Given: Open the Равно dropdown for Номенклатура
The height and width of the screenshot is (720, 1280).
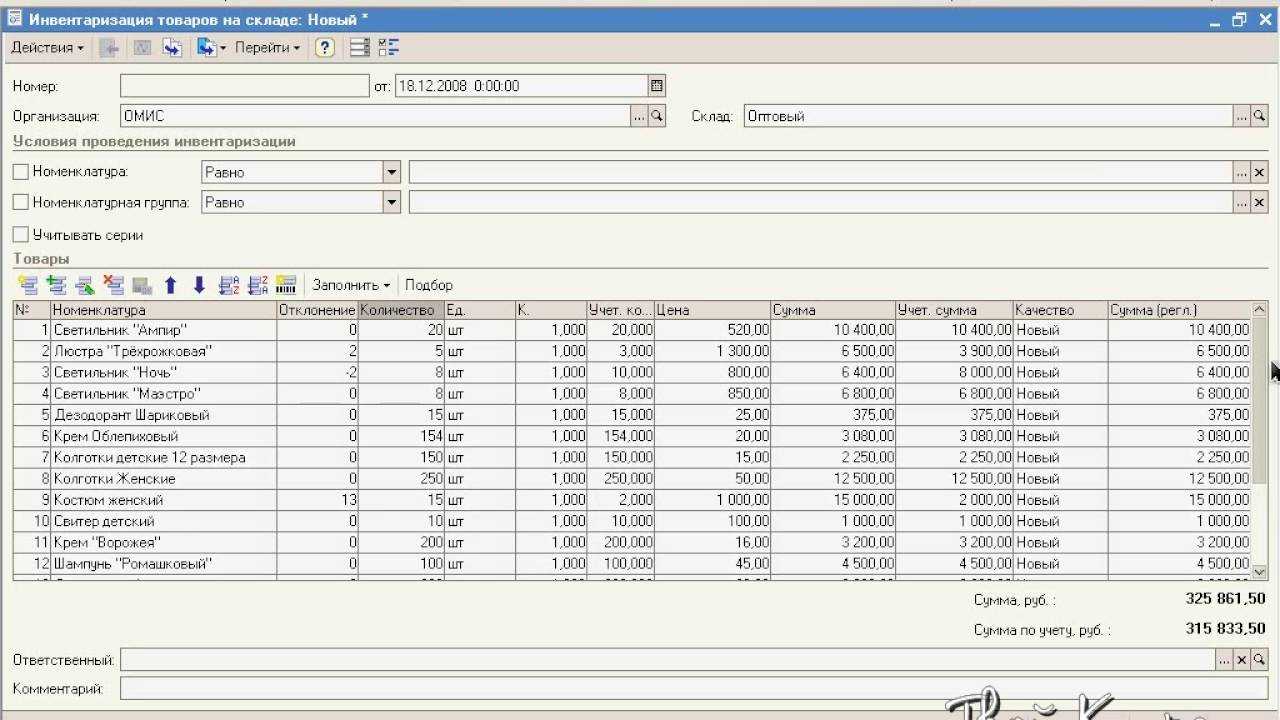Looking at the screenshot, I should click(x=392, y=172).
